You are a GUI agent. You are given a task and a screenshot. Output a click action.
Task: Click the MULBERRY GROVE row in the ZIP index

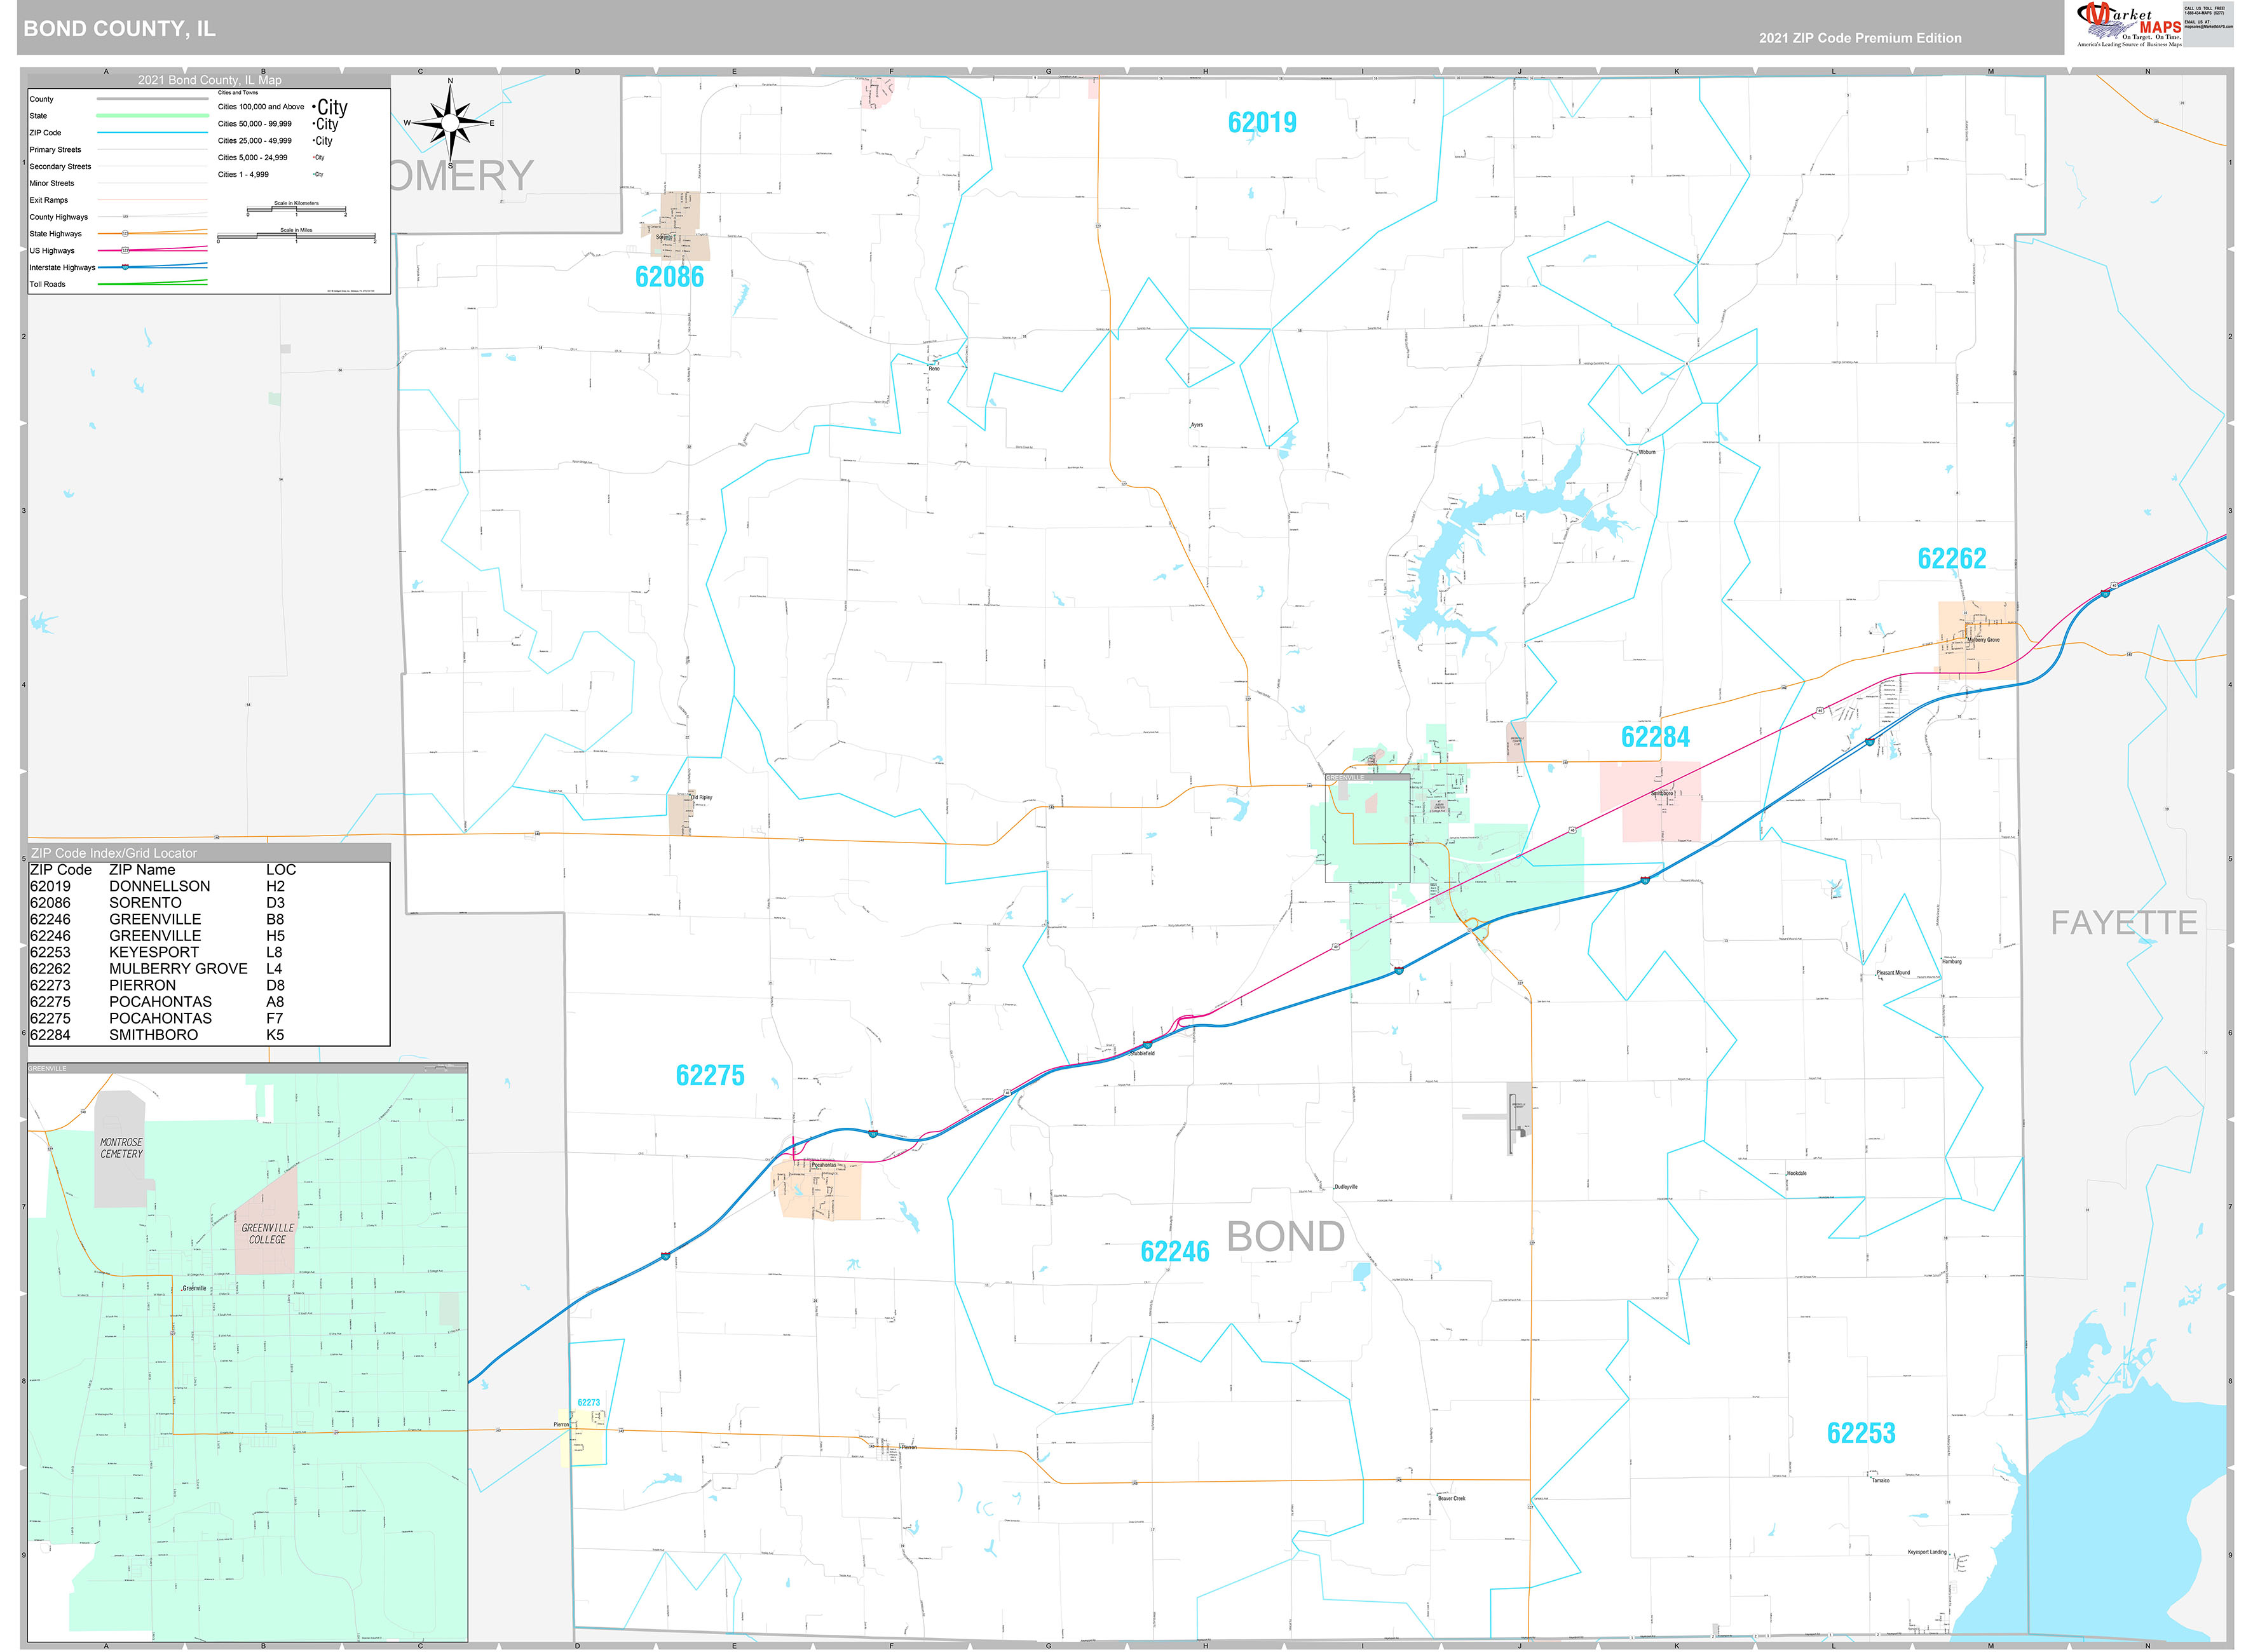(x=209, y=969)
